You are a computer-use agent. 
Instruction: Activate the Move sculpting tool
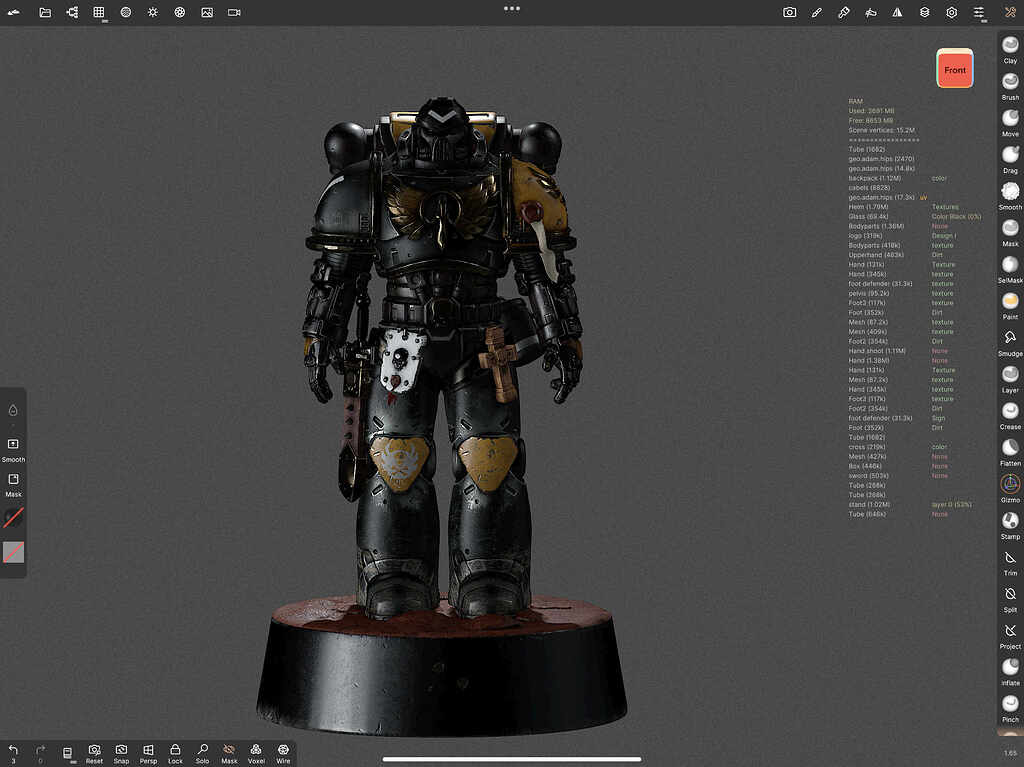click(1008, 118)
